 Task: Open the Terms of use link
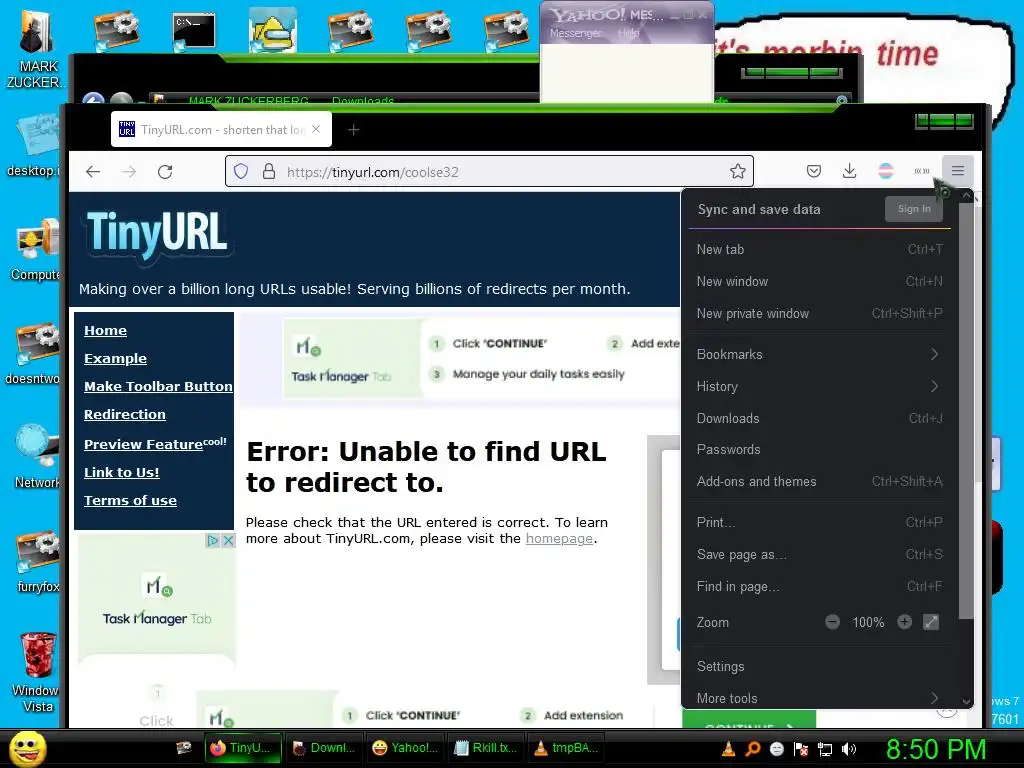point(130,500)
